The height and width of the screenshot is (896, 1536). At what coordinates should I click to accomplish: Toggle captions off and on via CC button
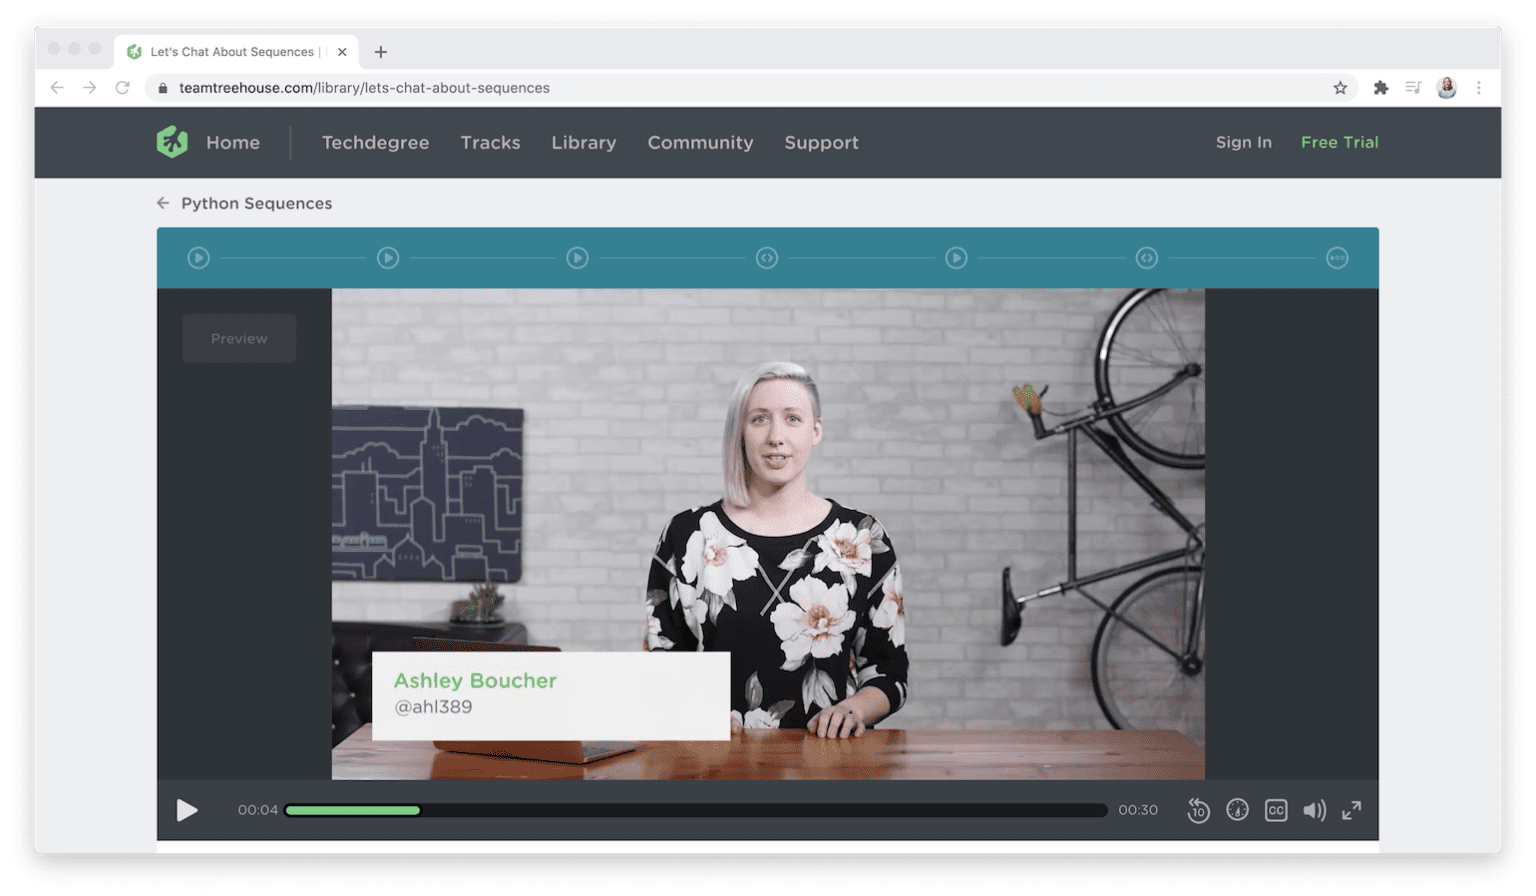1276,810
